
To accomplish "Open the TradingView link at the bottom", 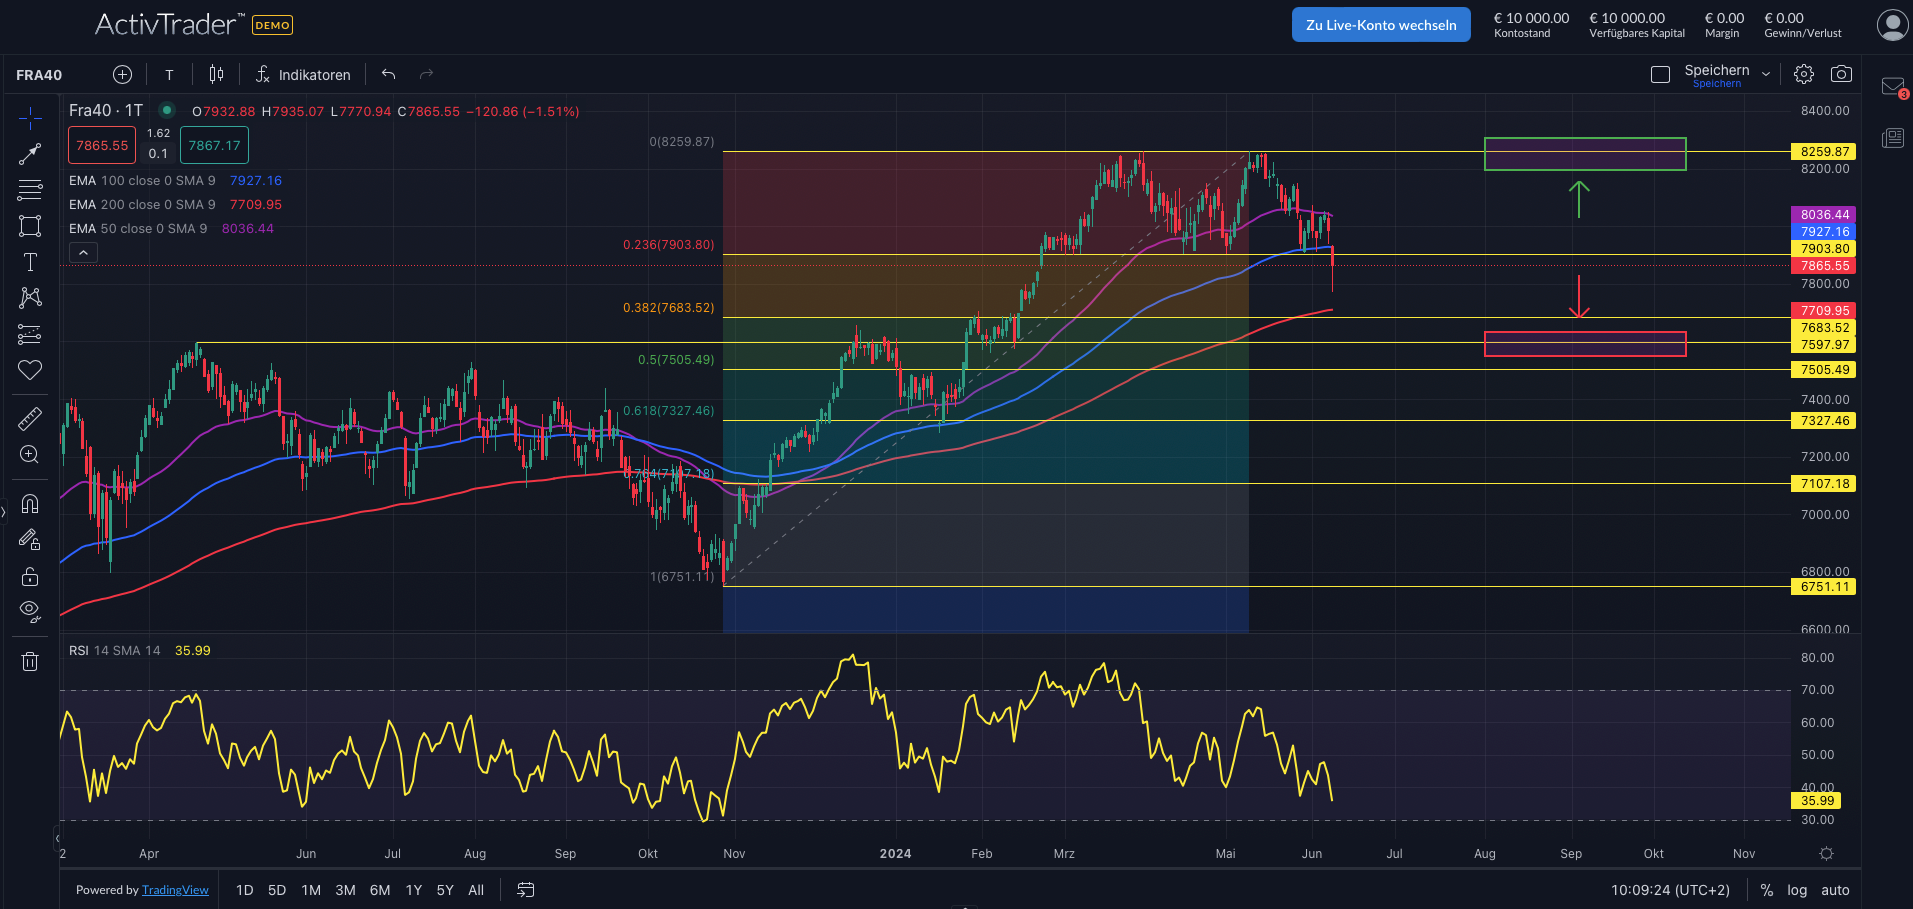I will [x=175, y=889].
